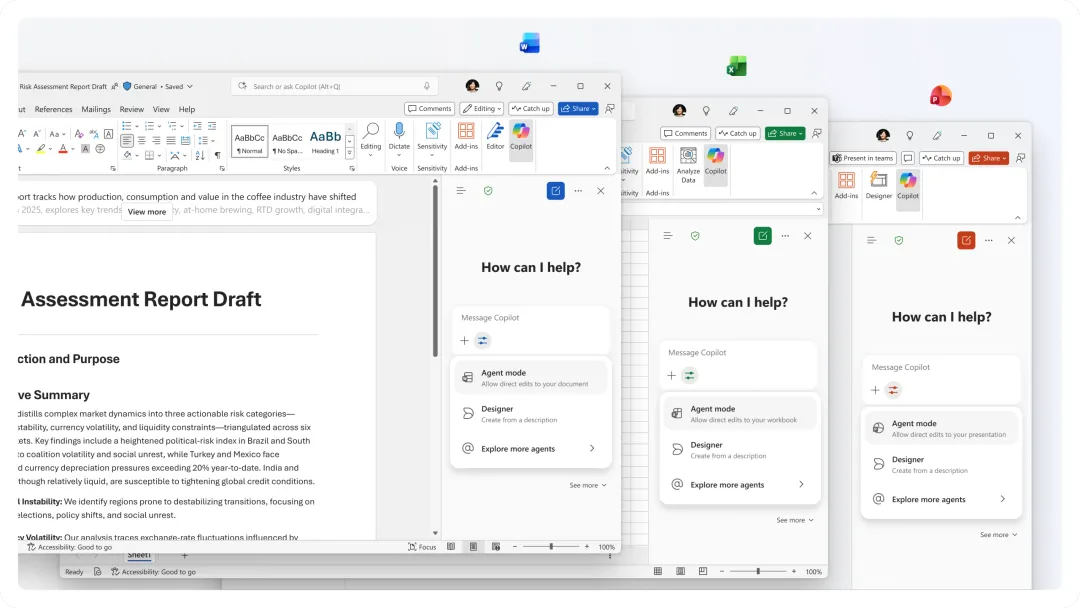
Task: Expand See more in PowerPoint's Copilot pane
Action: tap(999, 535)
